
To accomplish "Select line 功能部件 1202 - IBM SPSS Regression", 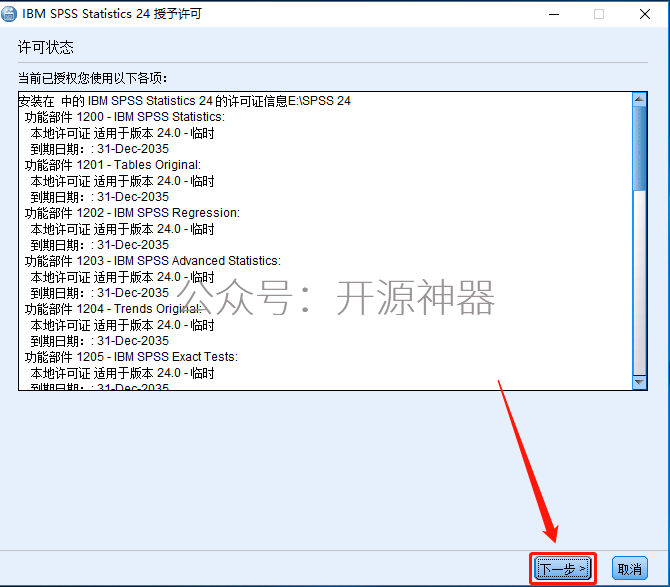I will (132, 213).
